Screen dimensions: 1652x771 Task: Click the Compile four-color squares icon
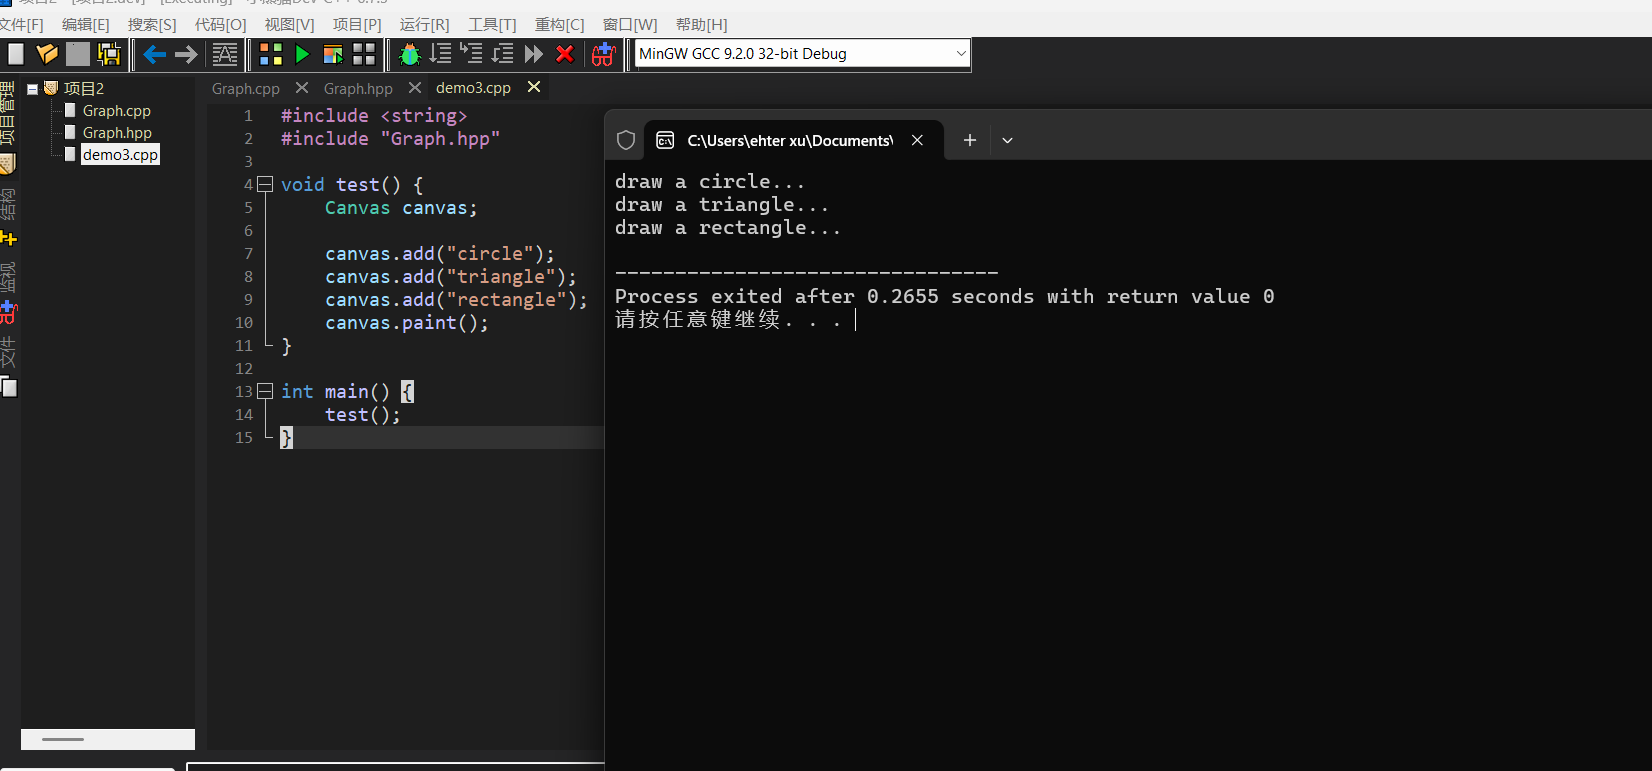click(271, 54)
